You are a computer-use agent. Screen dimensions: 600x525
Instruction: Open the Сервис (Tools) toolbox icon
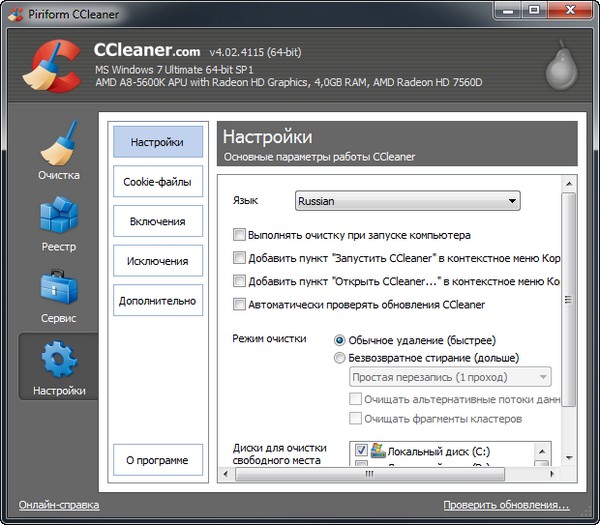58,289
